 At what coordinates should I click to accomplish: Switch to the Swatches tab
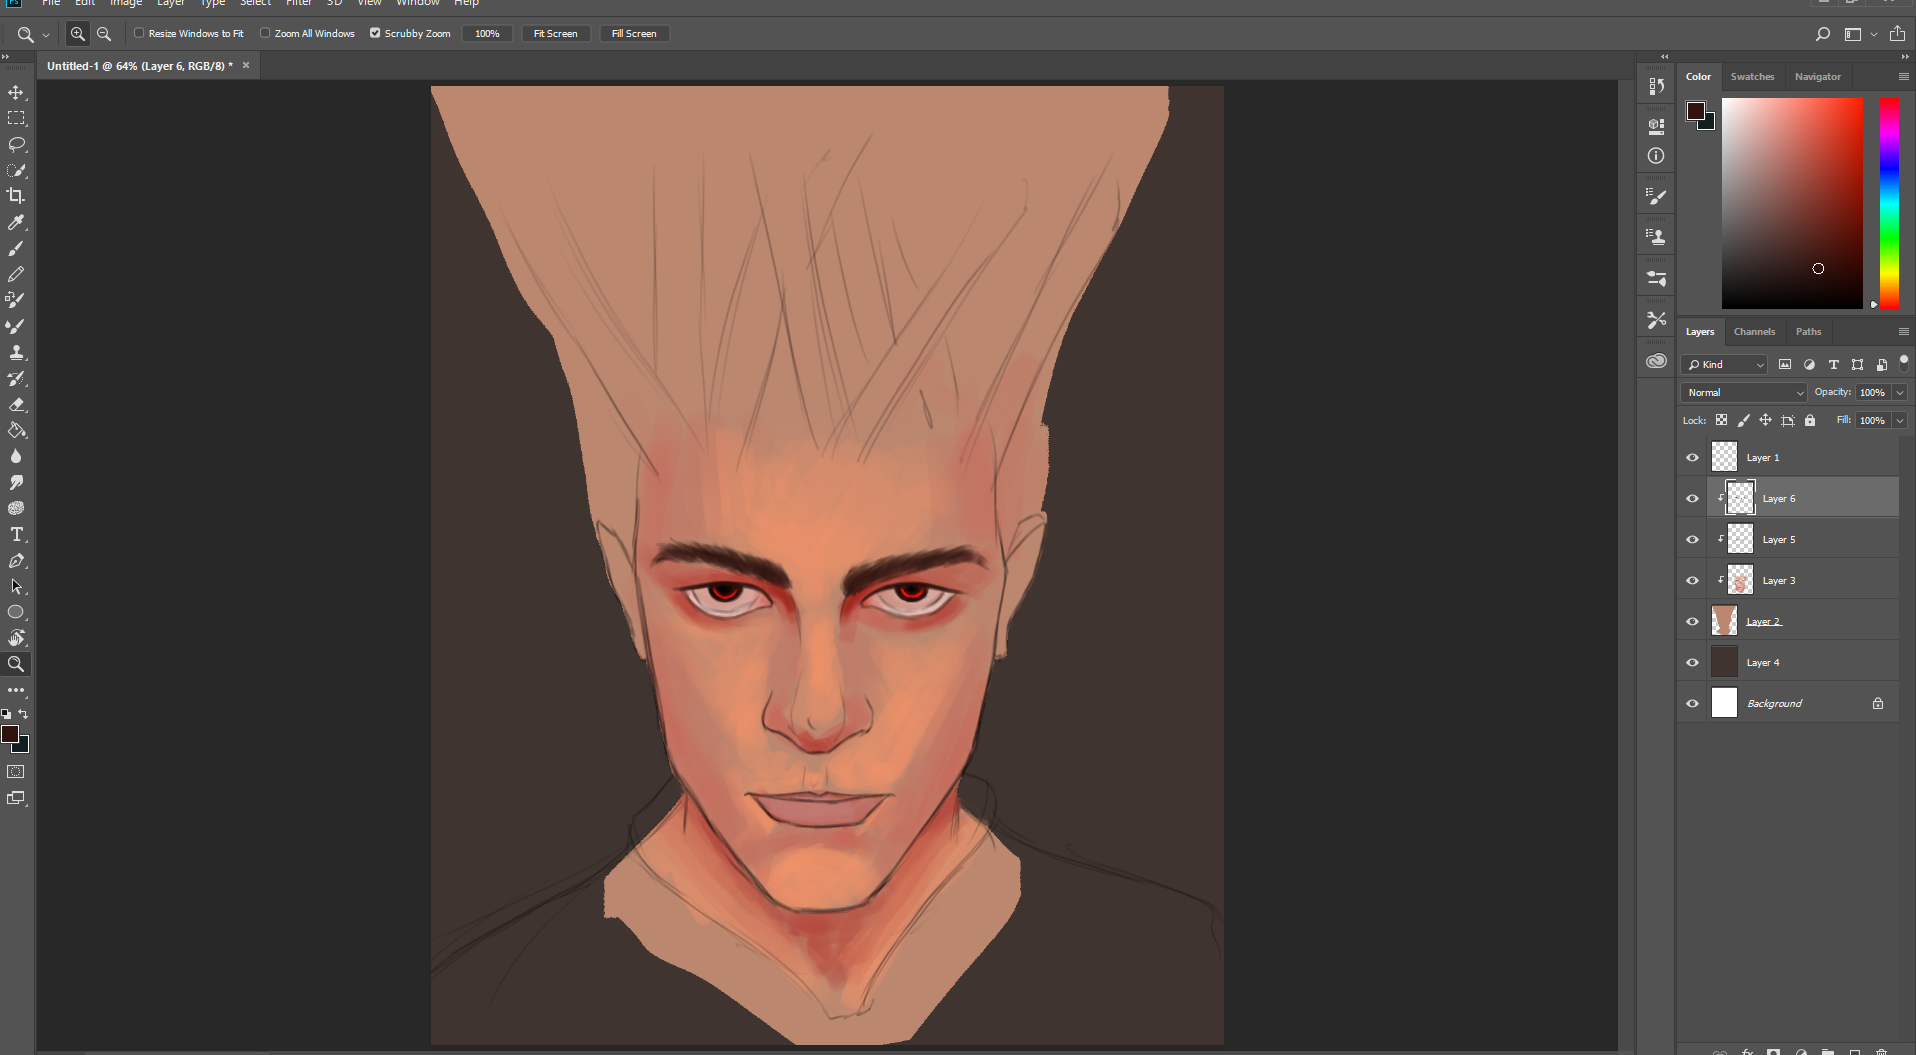tap(1752, 77)
